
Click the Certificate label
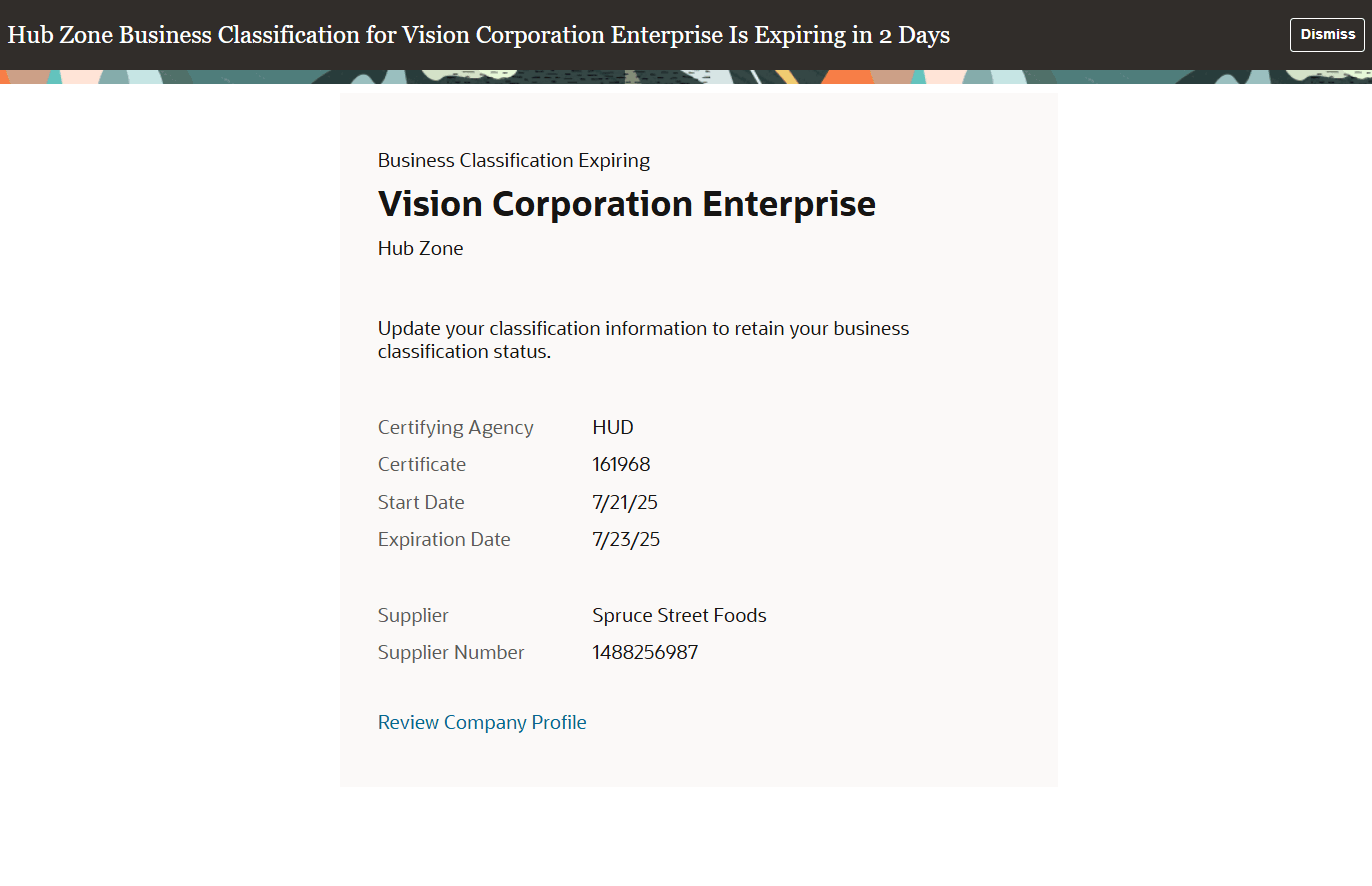point(422,464)
